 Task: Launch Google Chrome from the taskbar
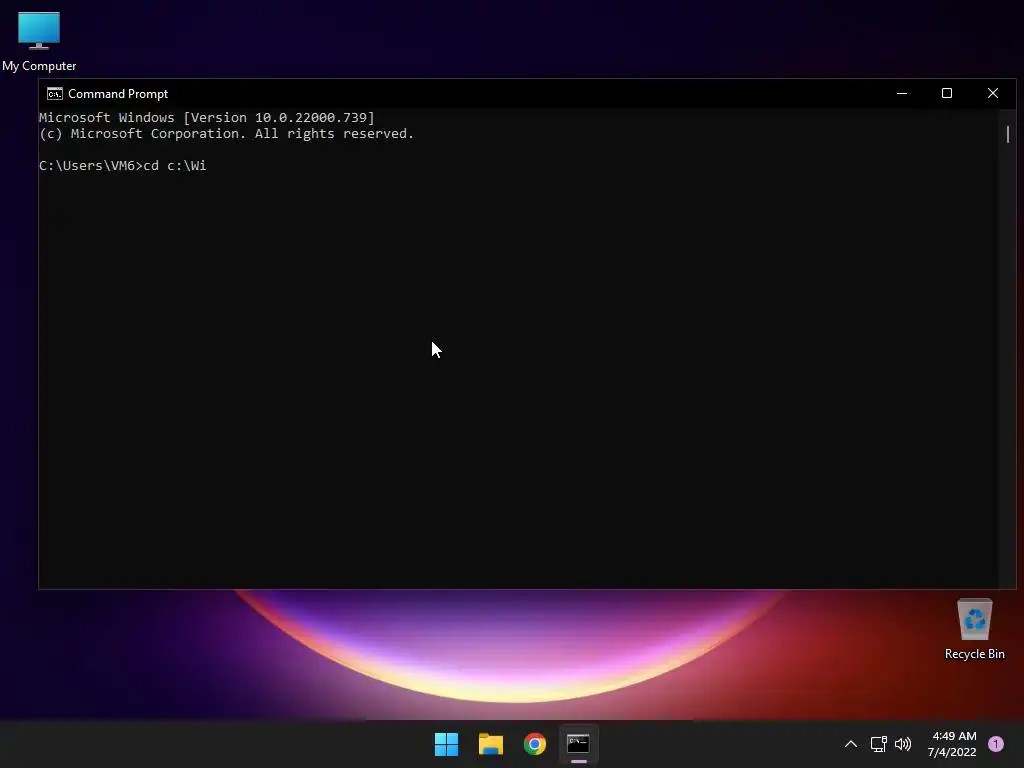click(535, 744)
